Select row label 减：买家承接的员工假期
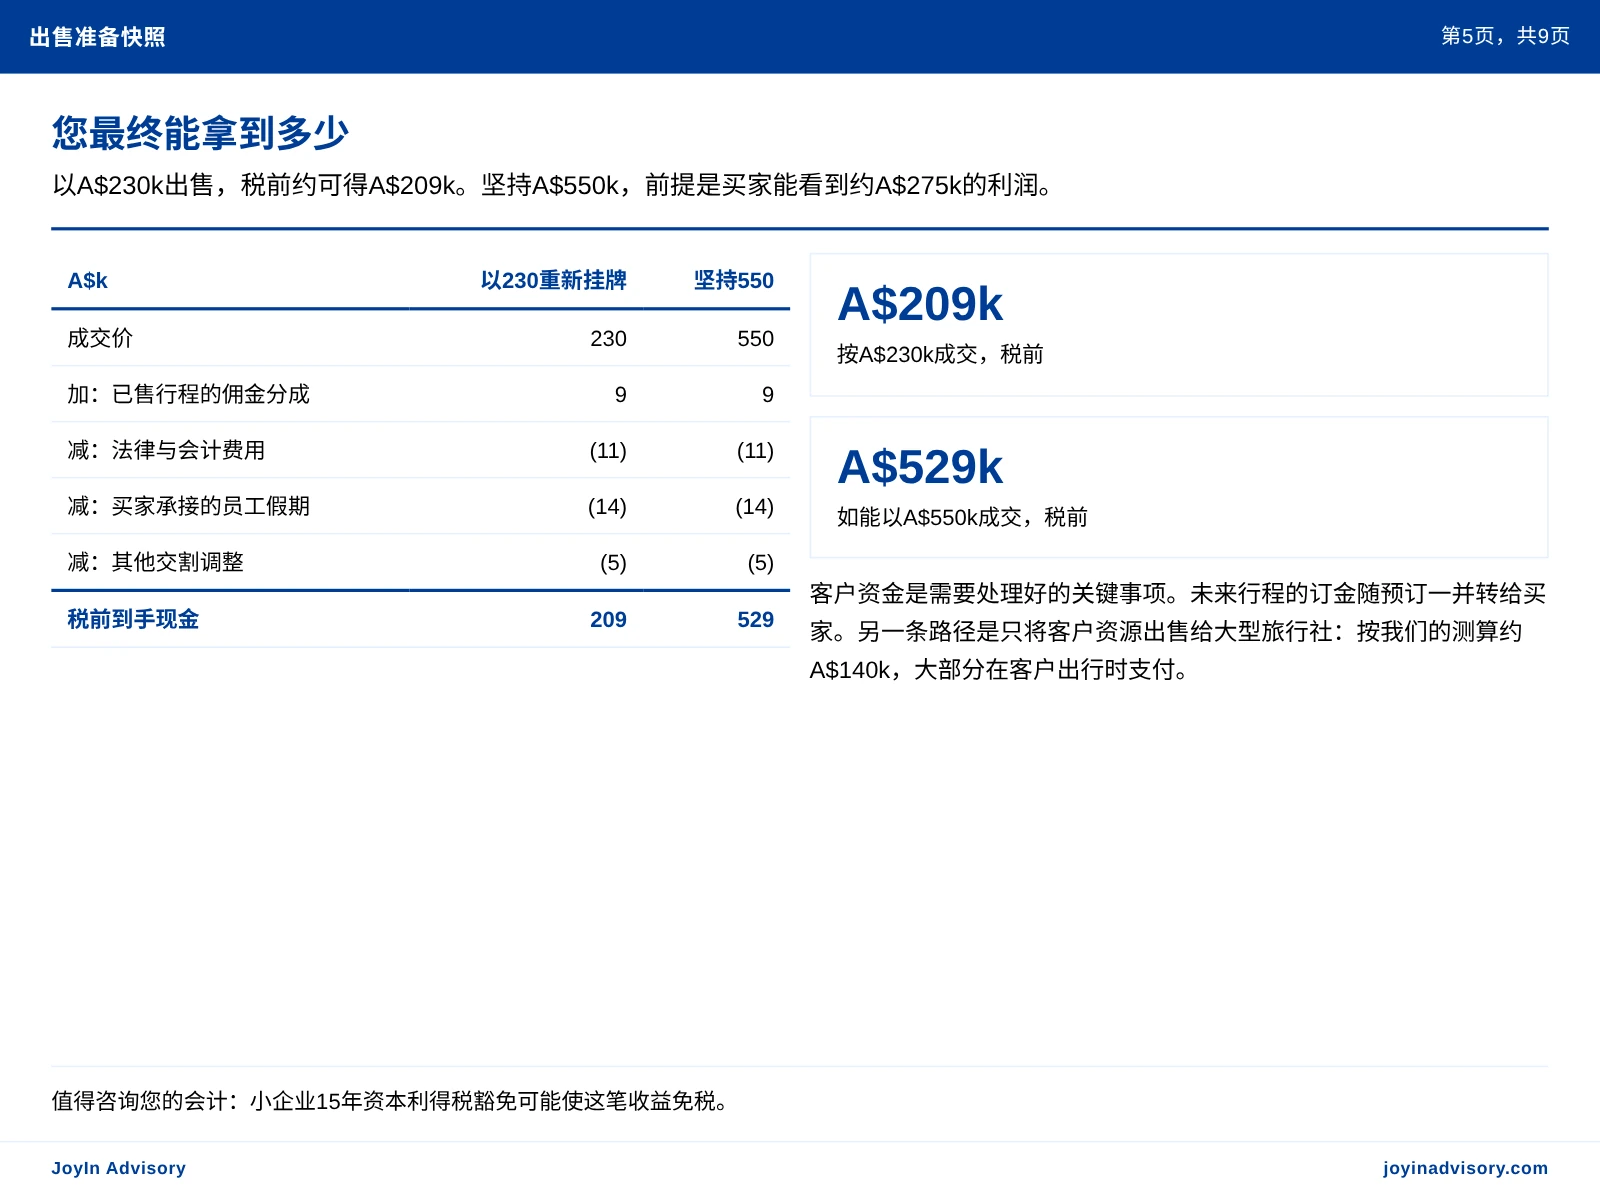1600x1200 pixels. point(188,506)
